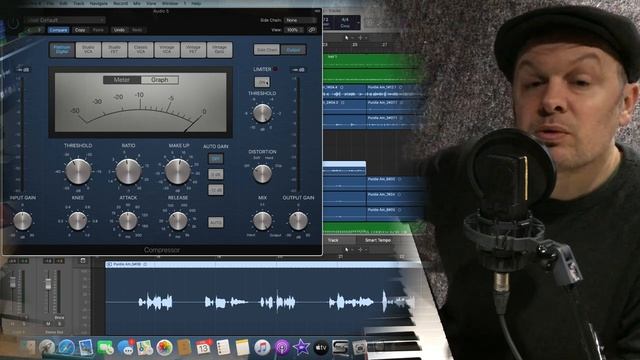Click the Input Gain knob
The image size is (640, 360).
[22, 221]
